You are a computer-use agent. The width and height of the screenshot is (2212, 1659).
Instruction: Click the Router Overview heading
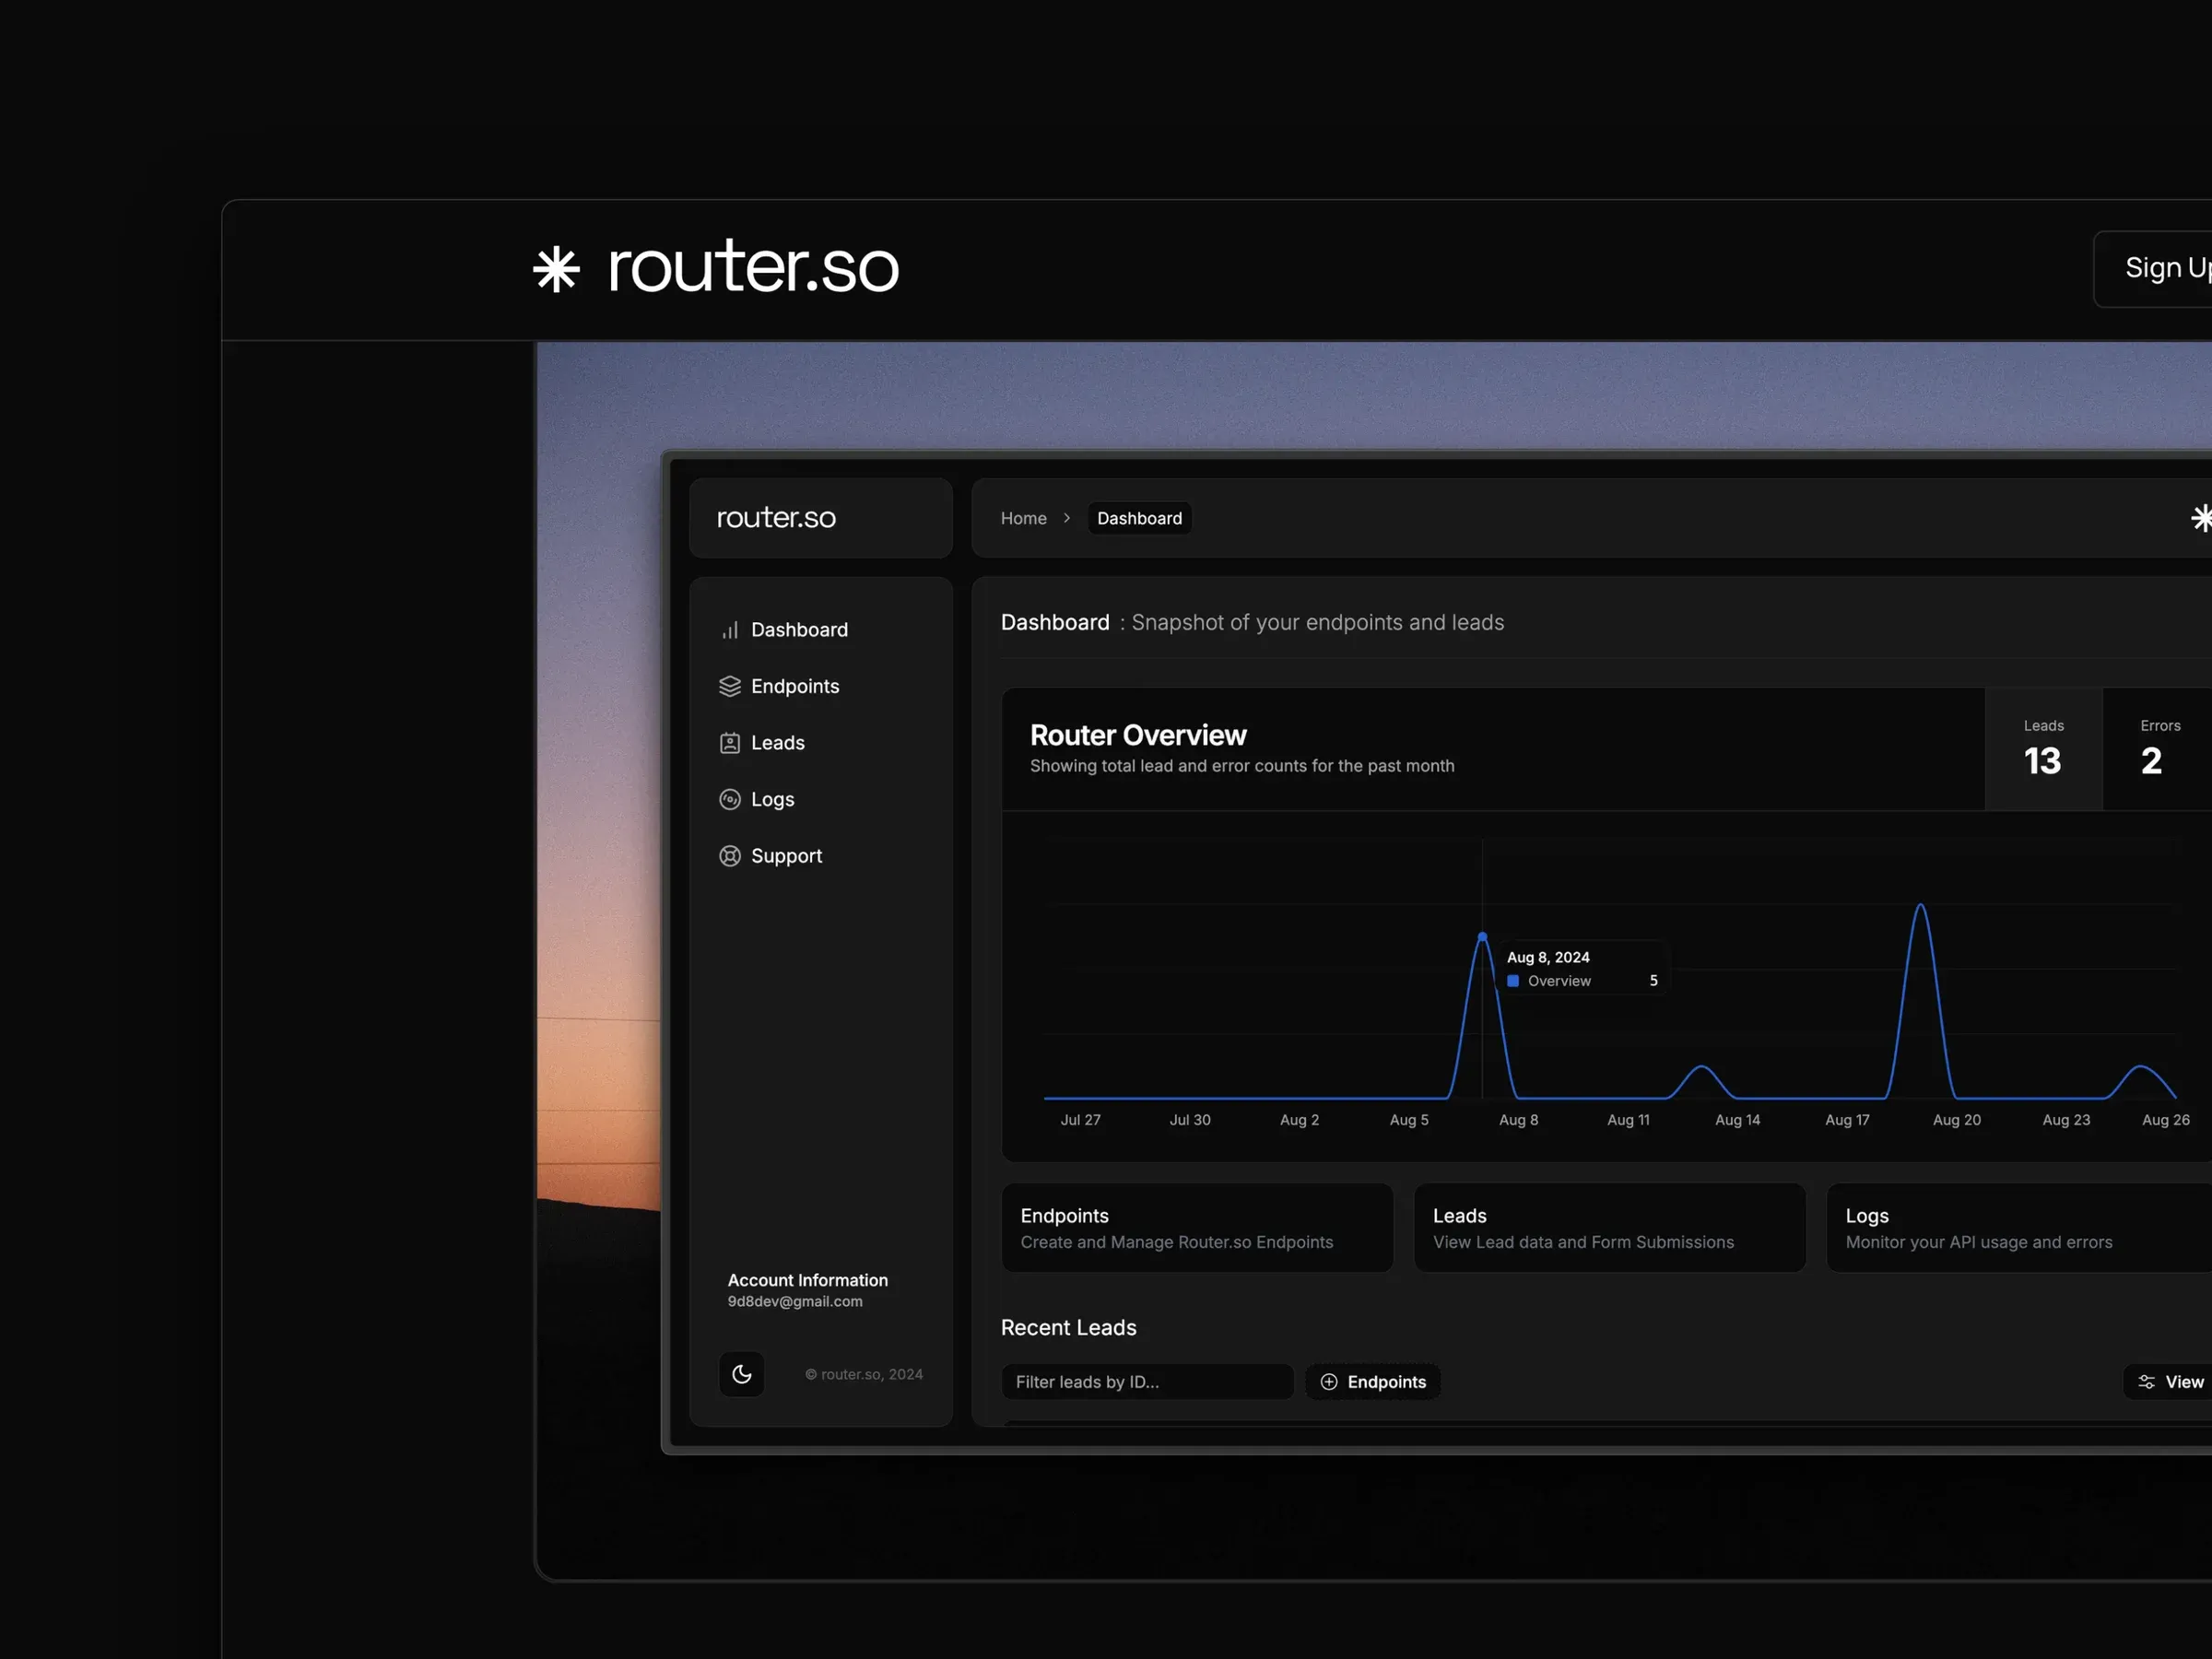(1138, 736)
